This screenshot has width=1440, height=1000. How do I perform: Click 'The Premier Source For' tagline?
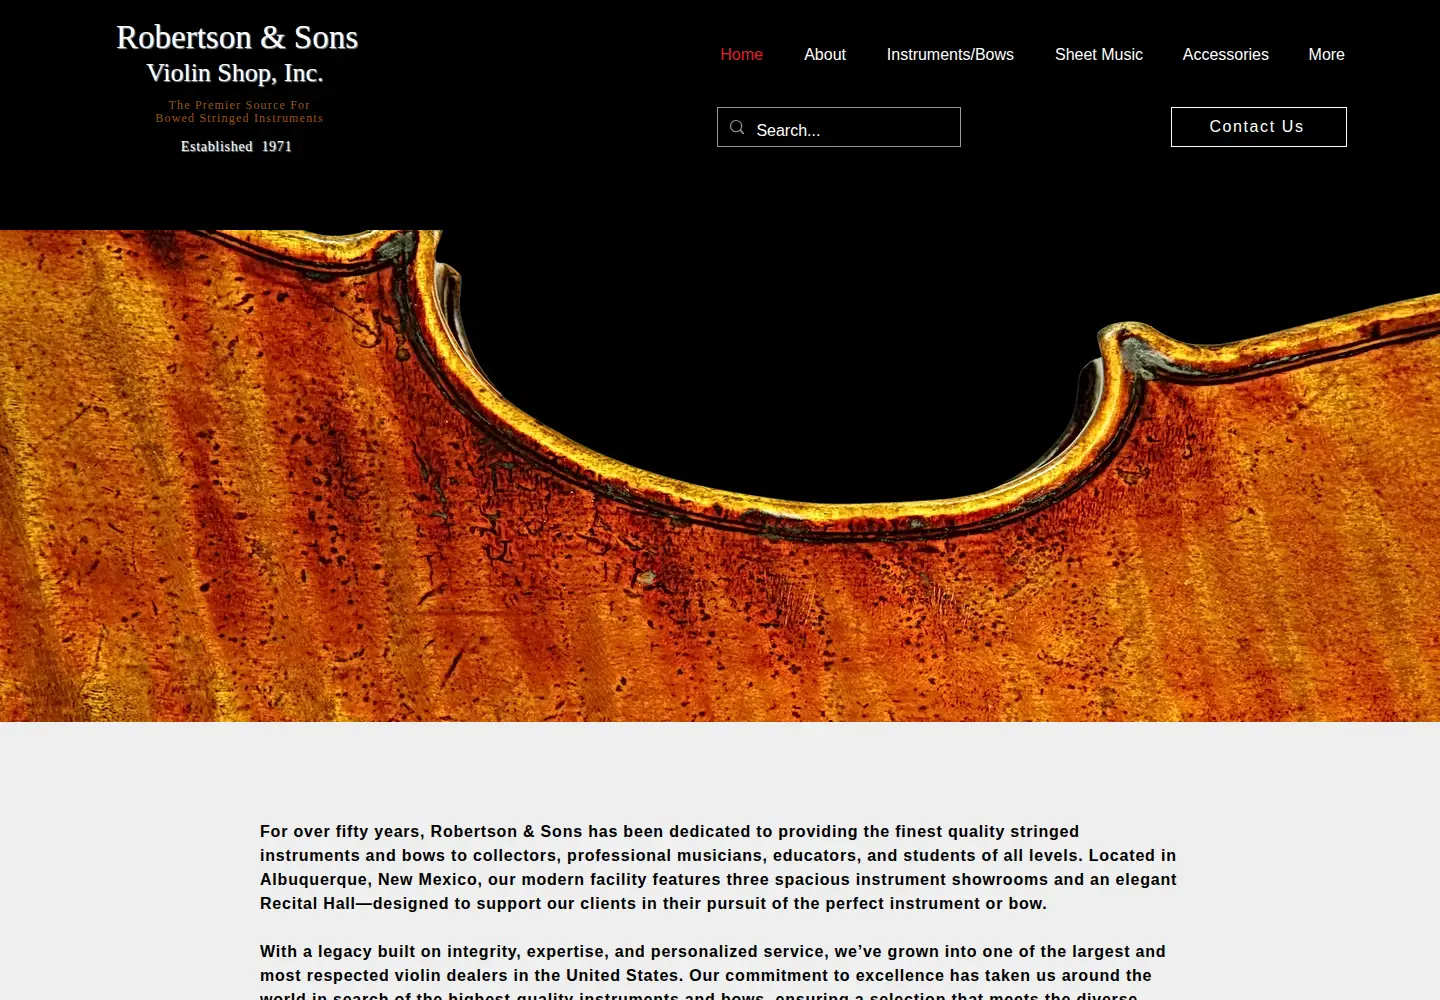239,105
